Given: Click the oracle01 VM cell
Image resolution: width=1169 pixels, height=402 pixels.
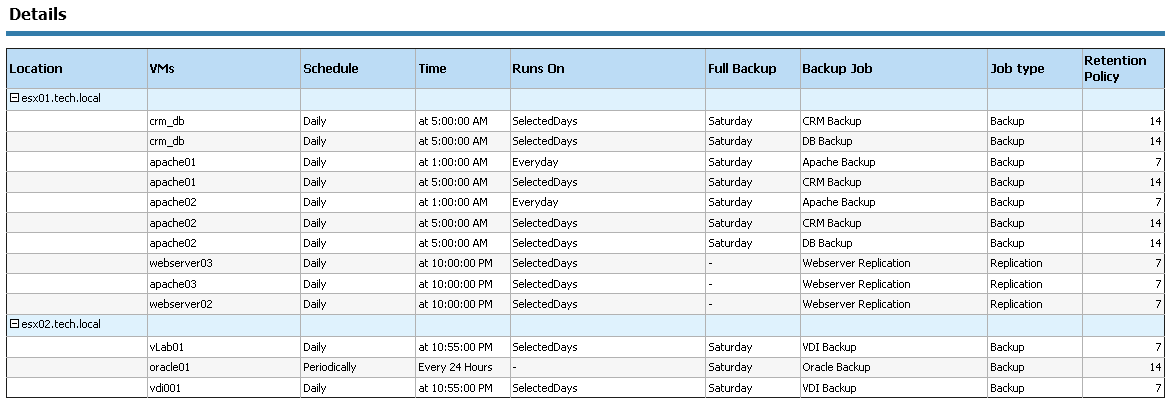Looking at the screenshot, I should [x=170, y=367].
